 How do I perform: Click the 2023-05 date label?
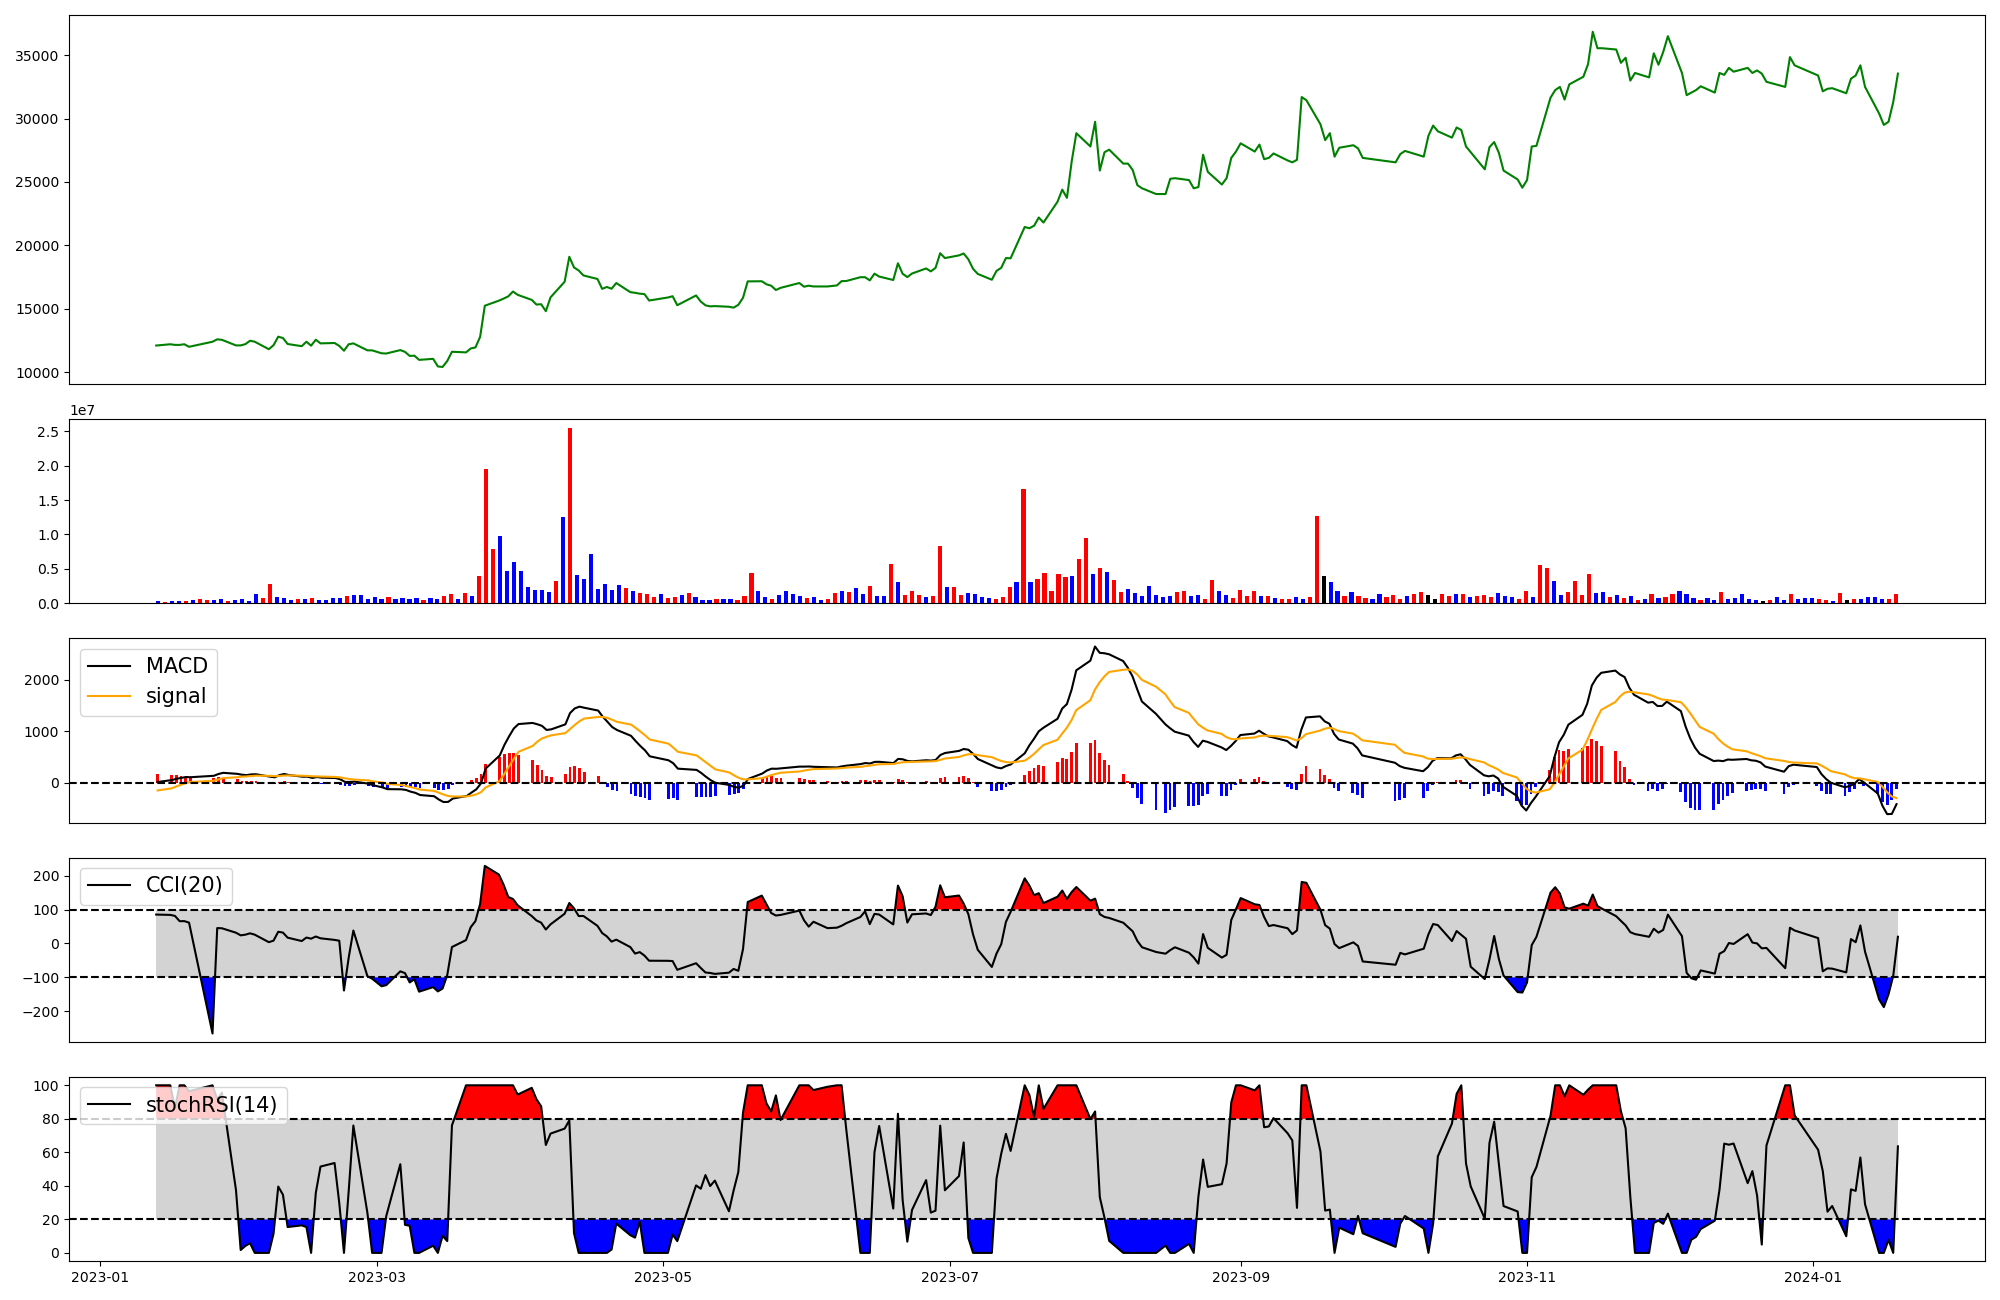pyautogui.click(x=663, y=1277)
